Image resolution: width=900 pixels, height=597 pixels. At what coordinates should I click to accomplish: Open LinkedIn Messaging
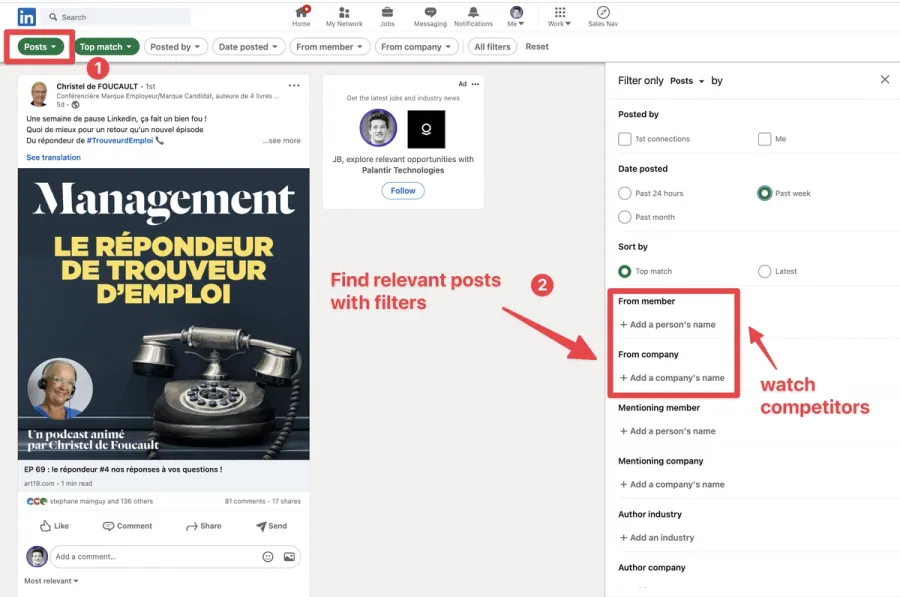pos(430,18)
